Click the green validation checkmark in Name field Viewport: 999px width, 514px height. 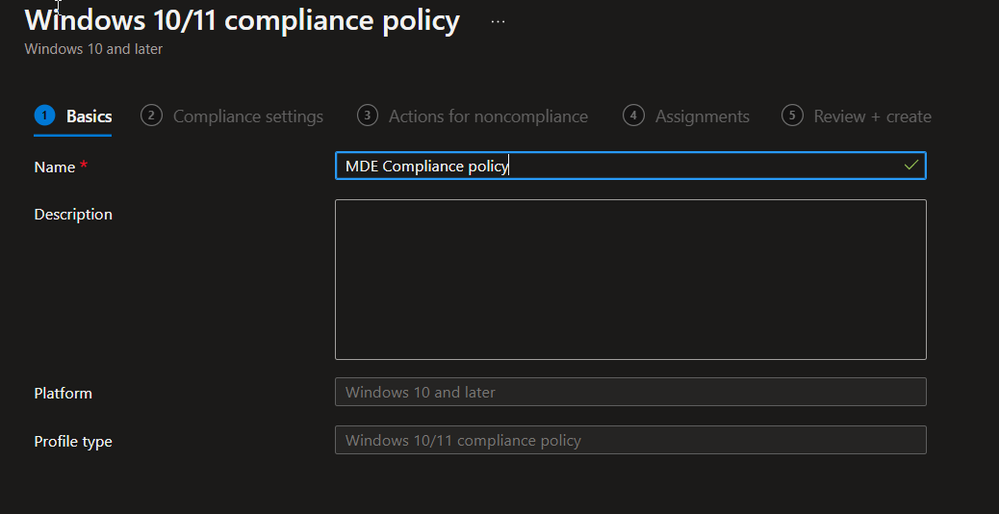[911, 166]
